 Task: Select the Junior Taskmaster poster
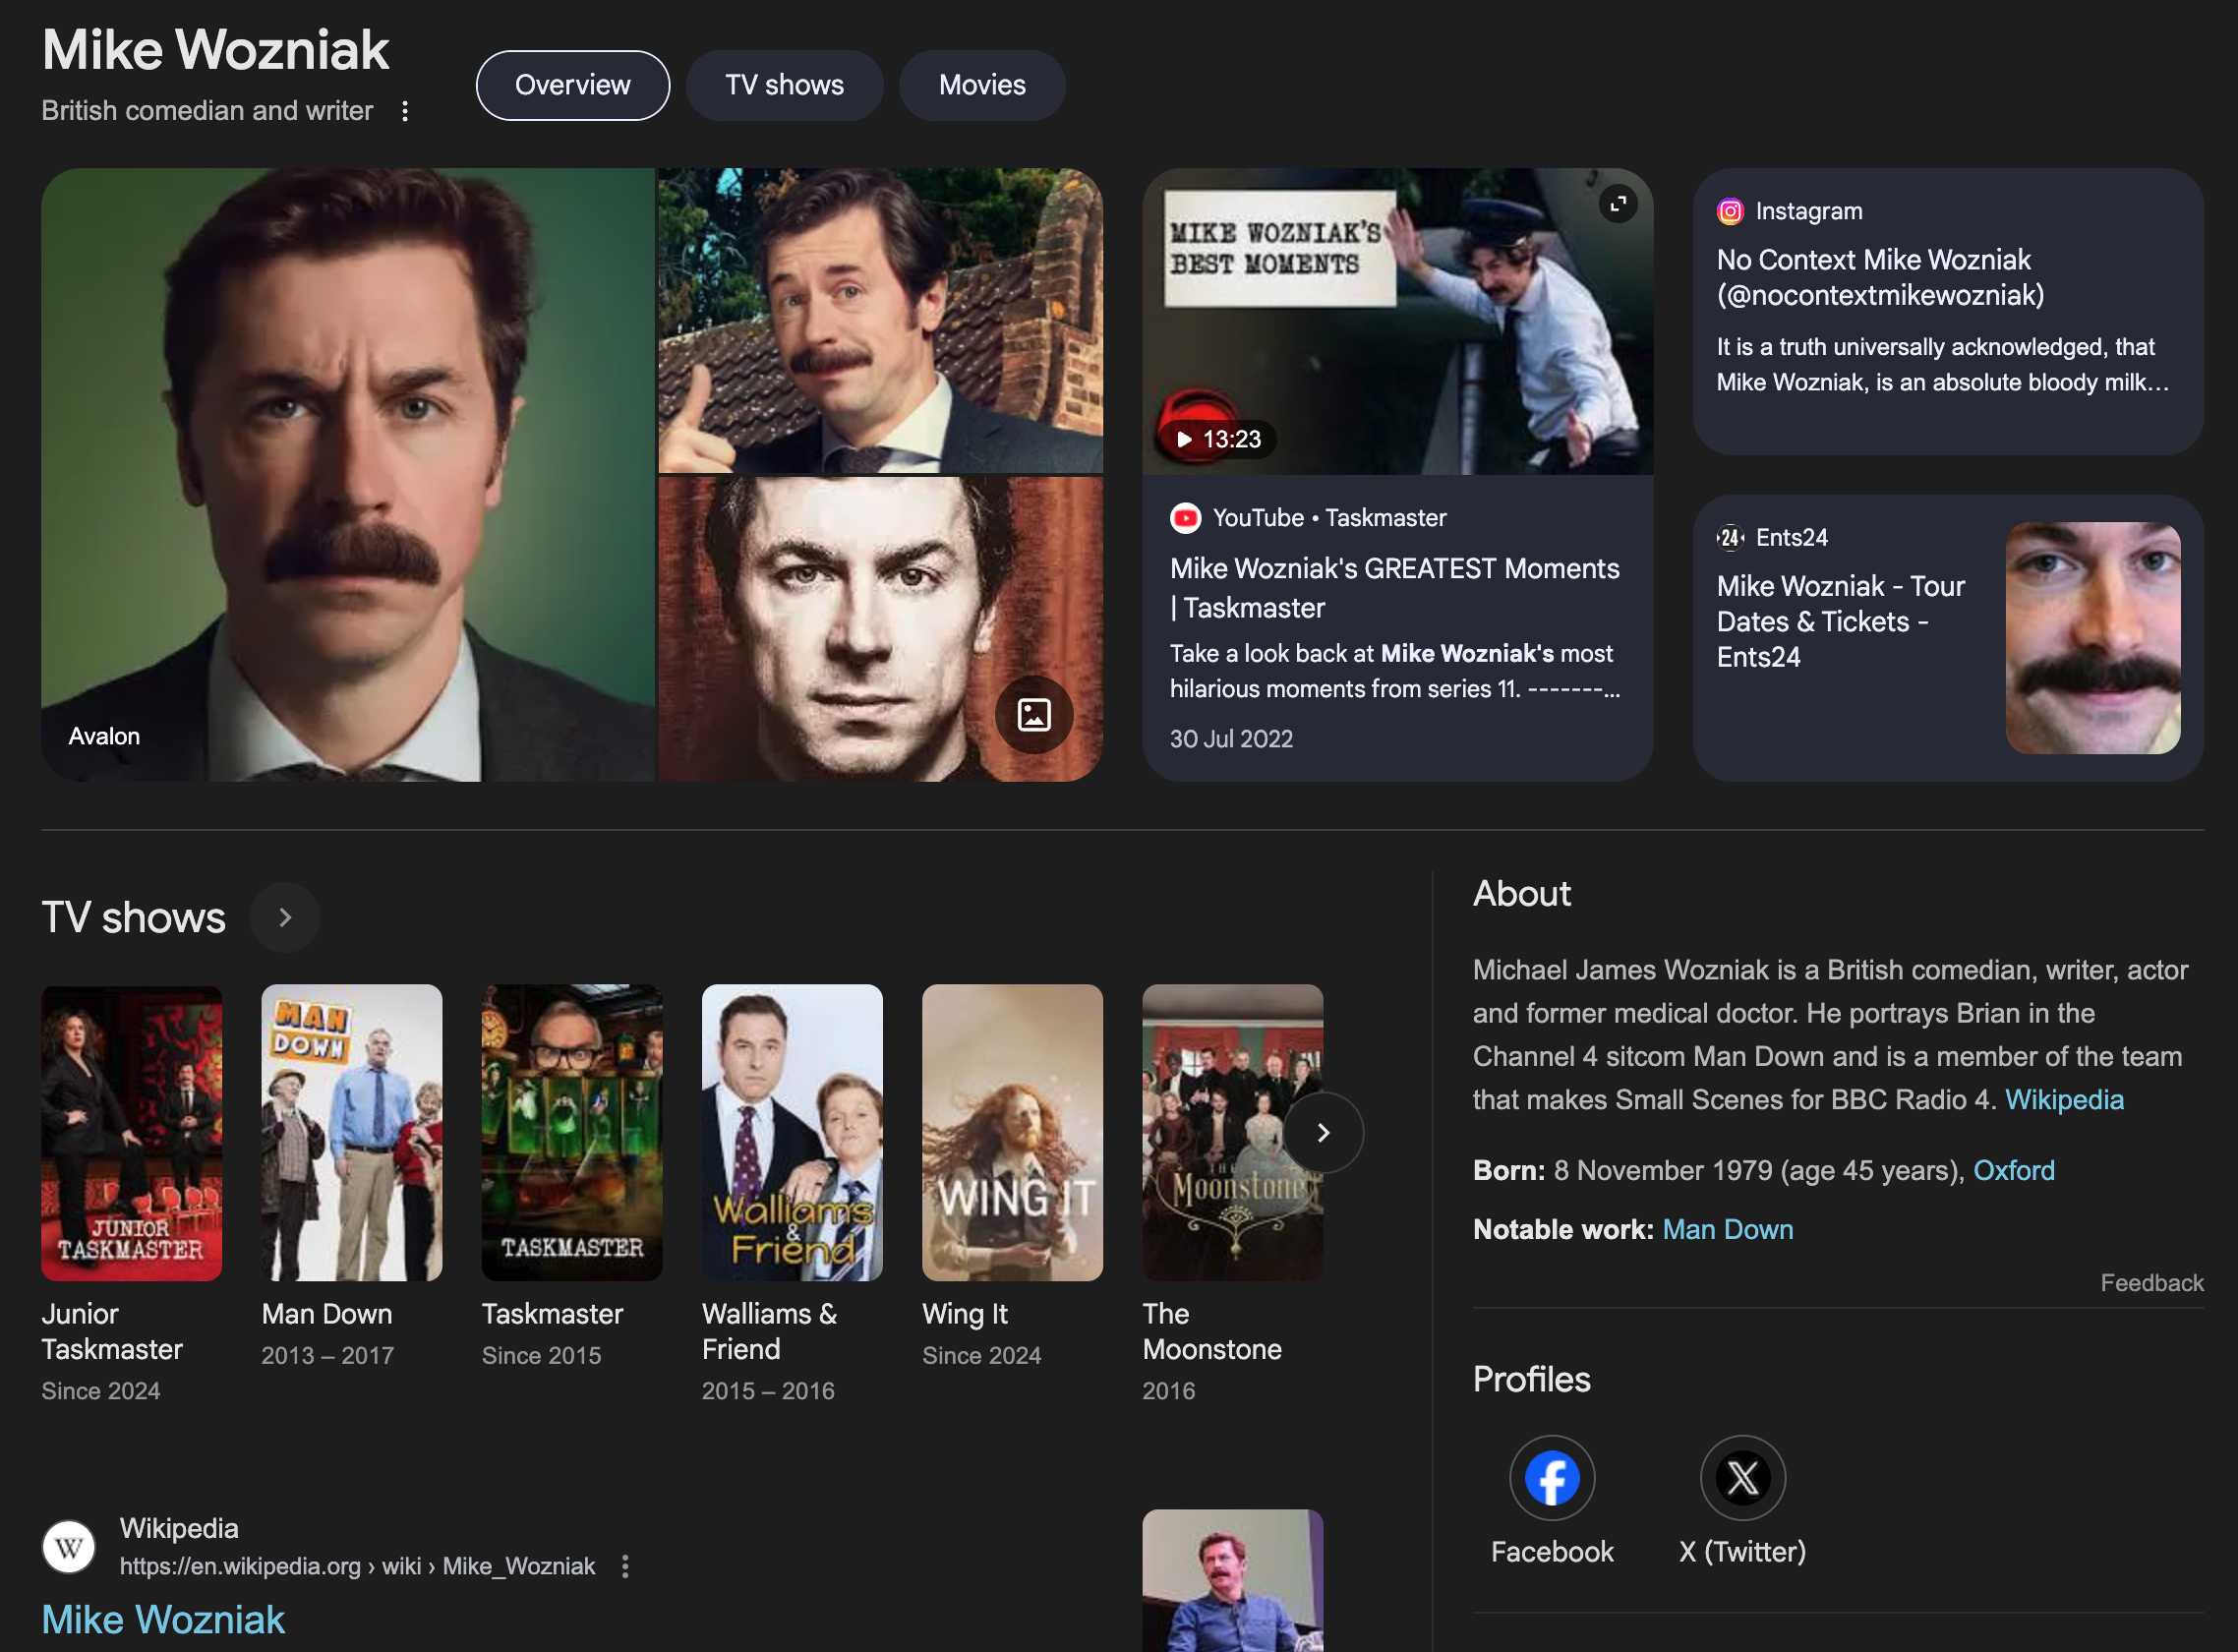[x=132, y=1133]
